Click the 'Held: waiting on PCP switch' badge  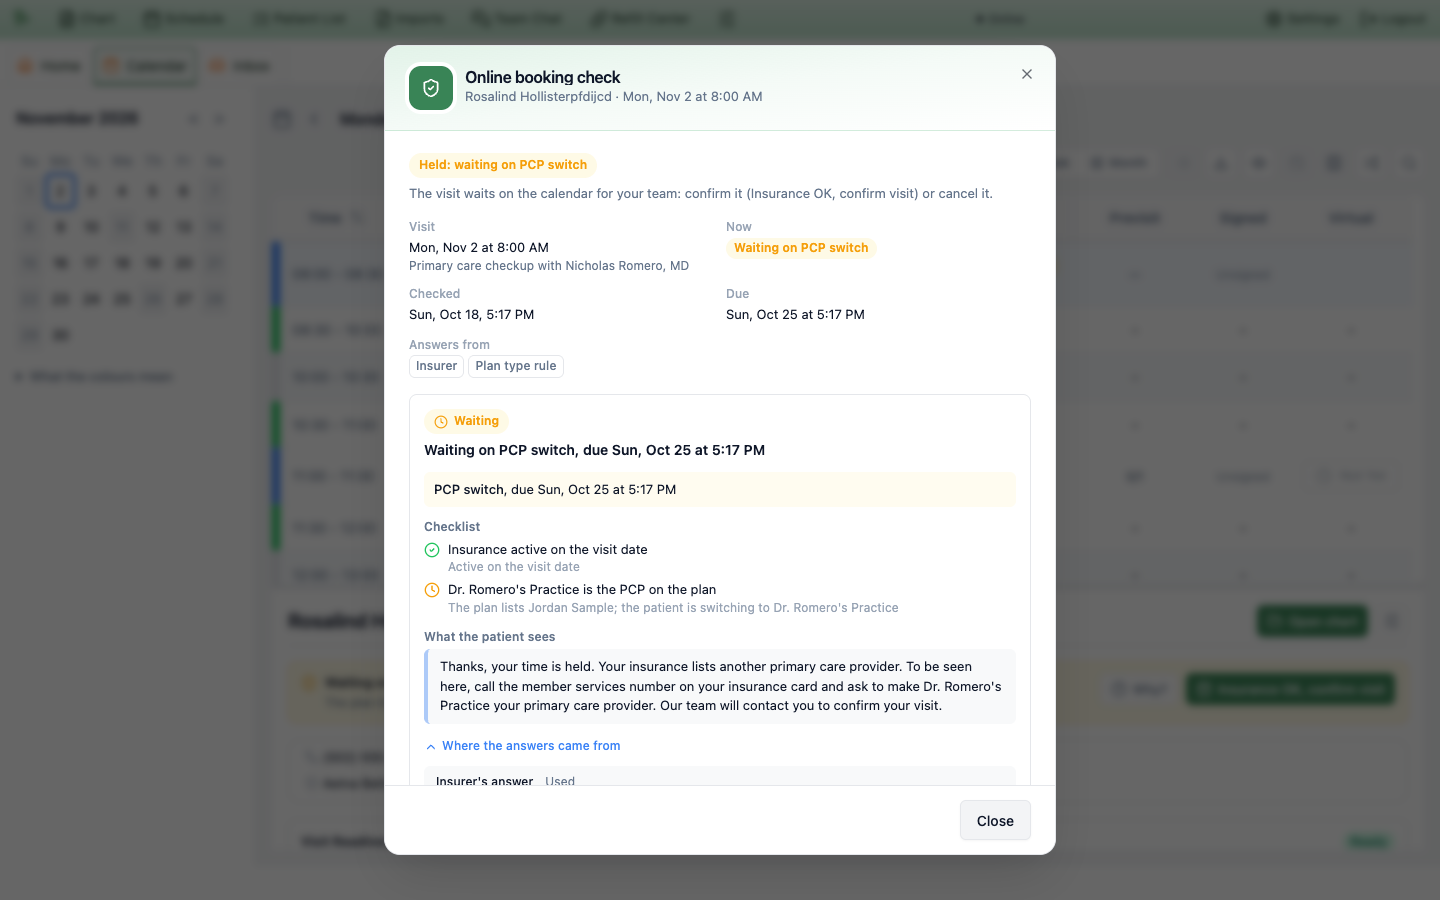coord(503,165)
